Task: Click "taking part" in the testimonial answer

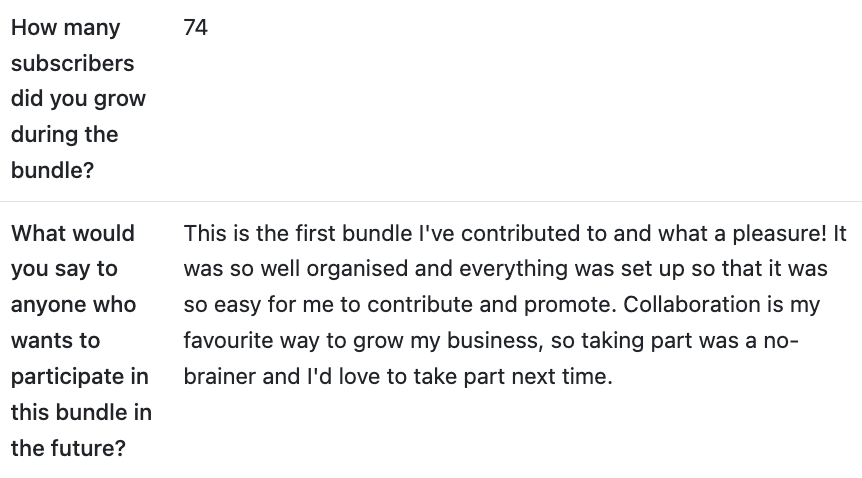Action: (x=634, y=341)
